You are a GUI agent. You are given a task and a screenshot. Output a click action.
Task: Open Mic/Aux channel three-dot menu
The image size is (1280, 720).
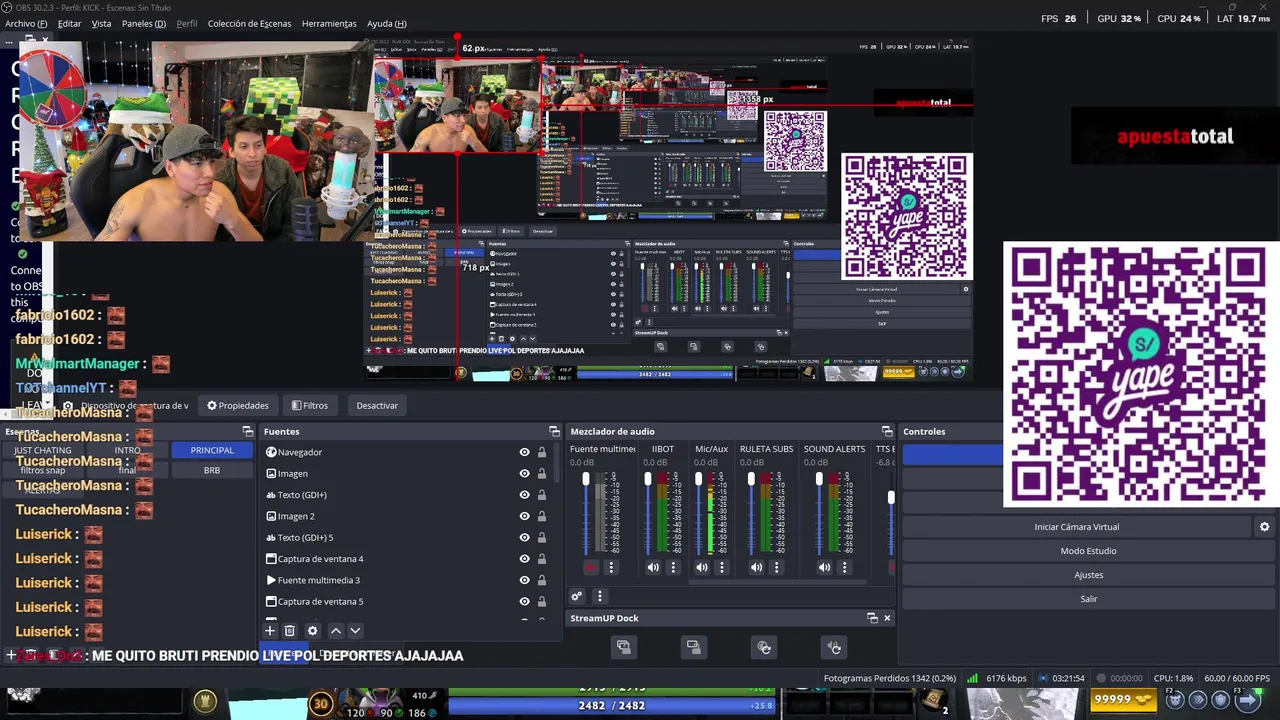(722, 567)
